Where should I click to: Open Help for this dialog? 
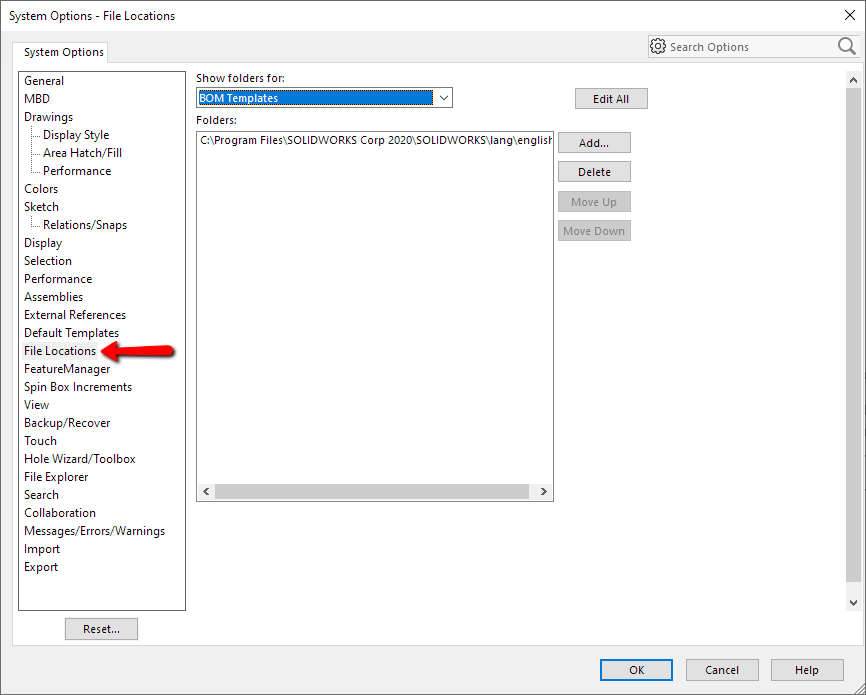click(x=807, y=670)
